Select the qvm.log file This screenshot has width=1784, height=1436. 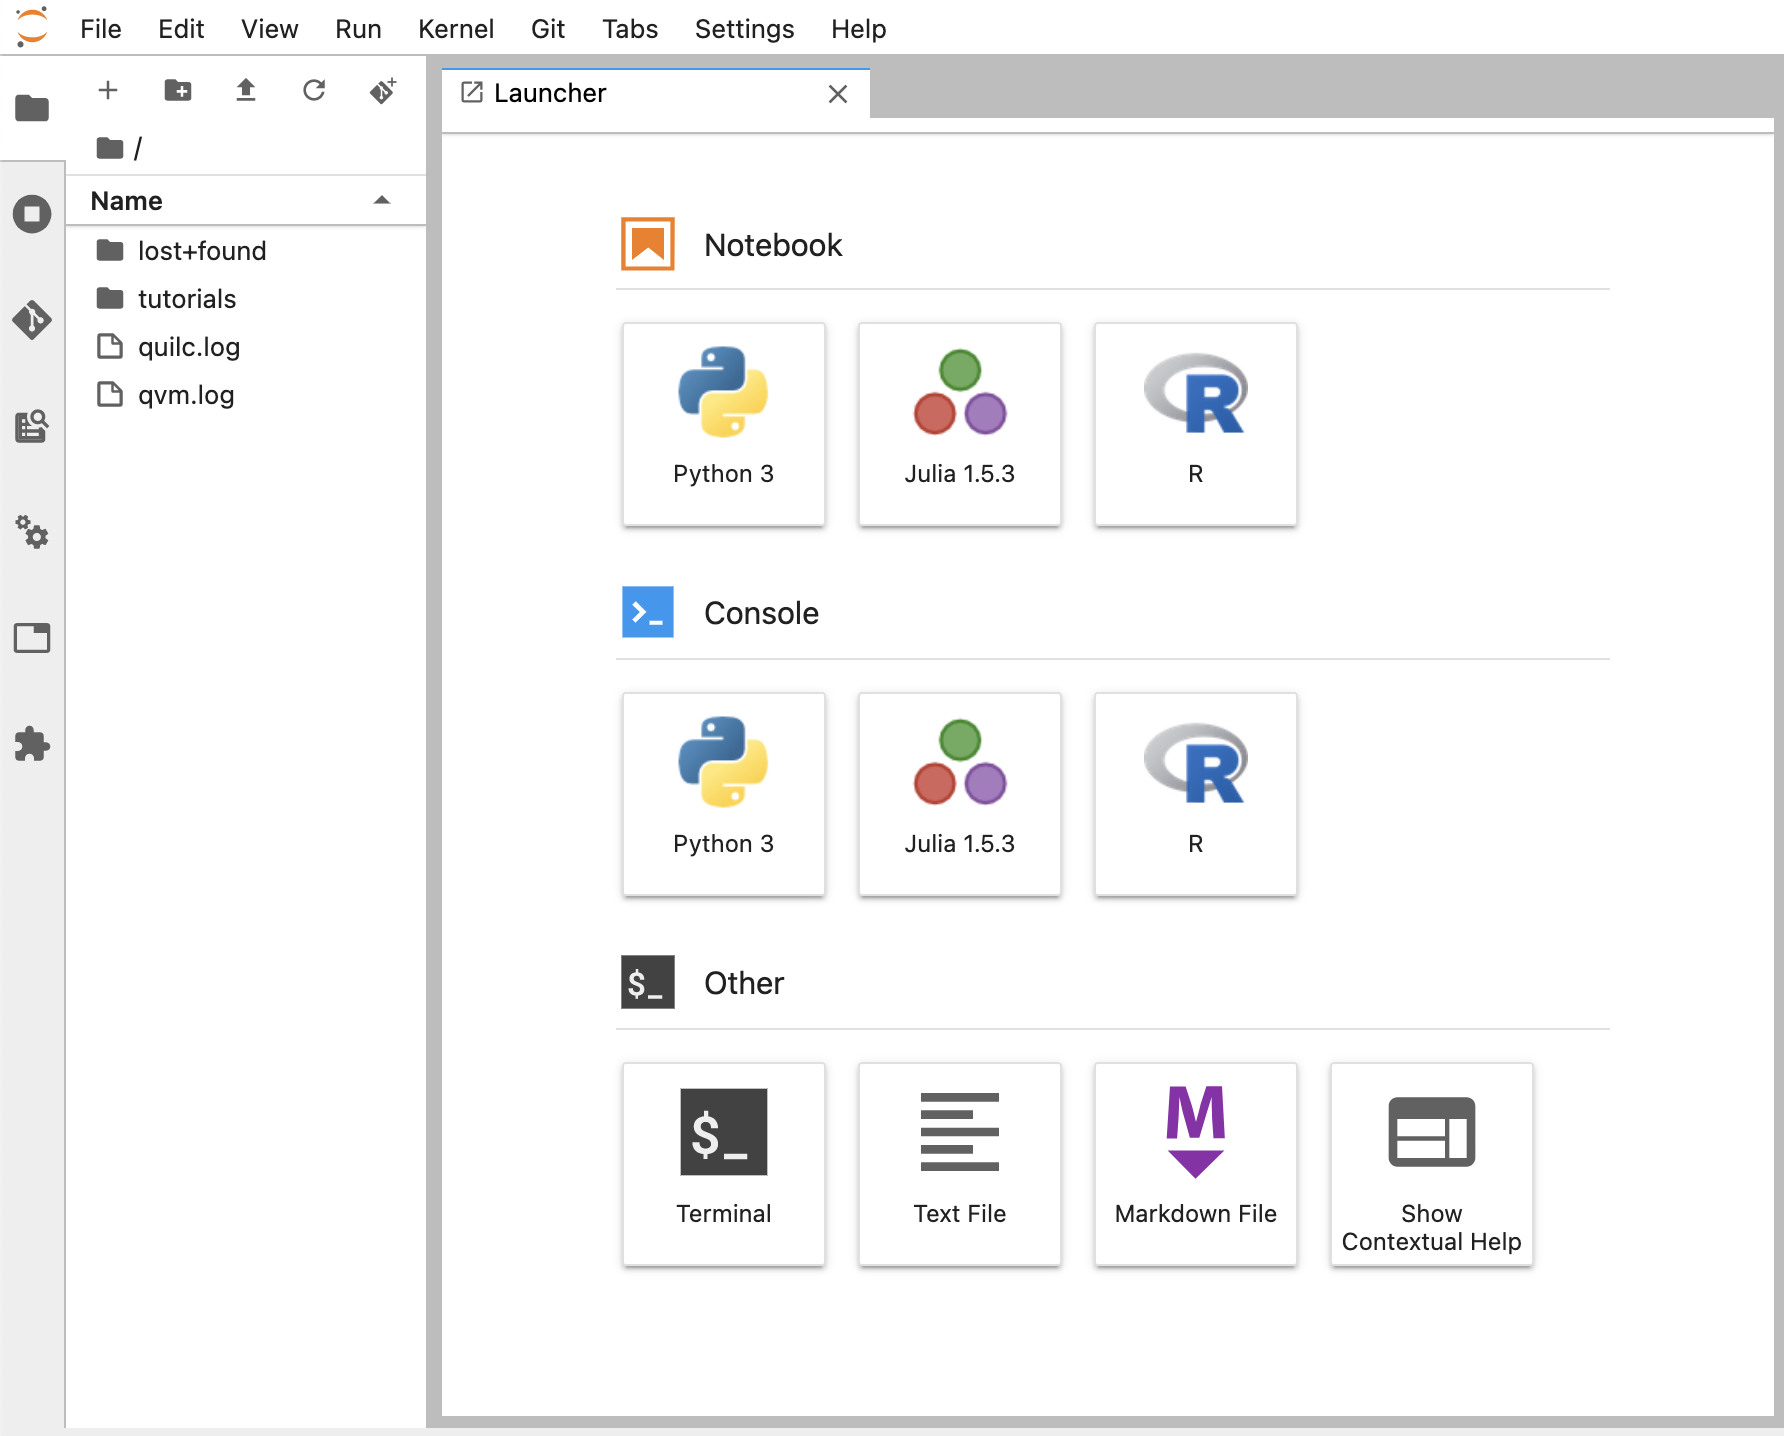pos(246,394)
